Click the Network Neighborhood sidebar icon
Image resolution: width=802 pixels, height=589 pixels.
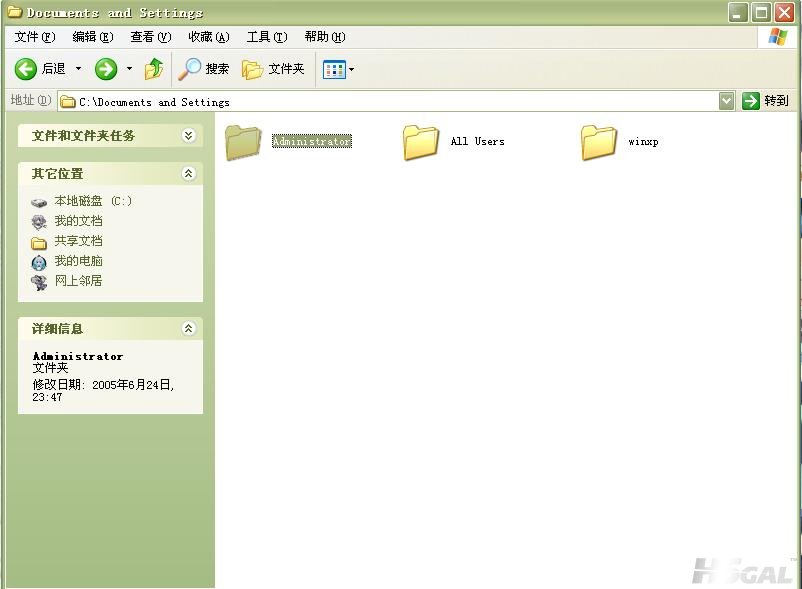tap(39, 282)
